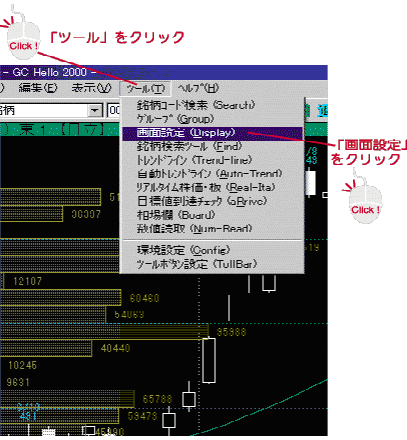The image size is (407, 440).
Task: Open the ヘルプ(H) menu
Action: point(198,89)
